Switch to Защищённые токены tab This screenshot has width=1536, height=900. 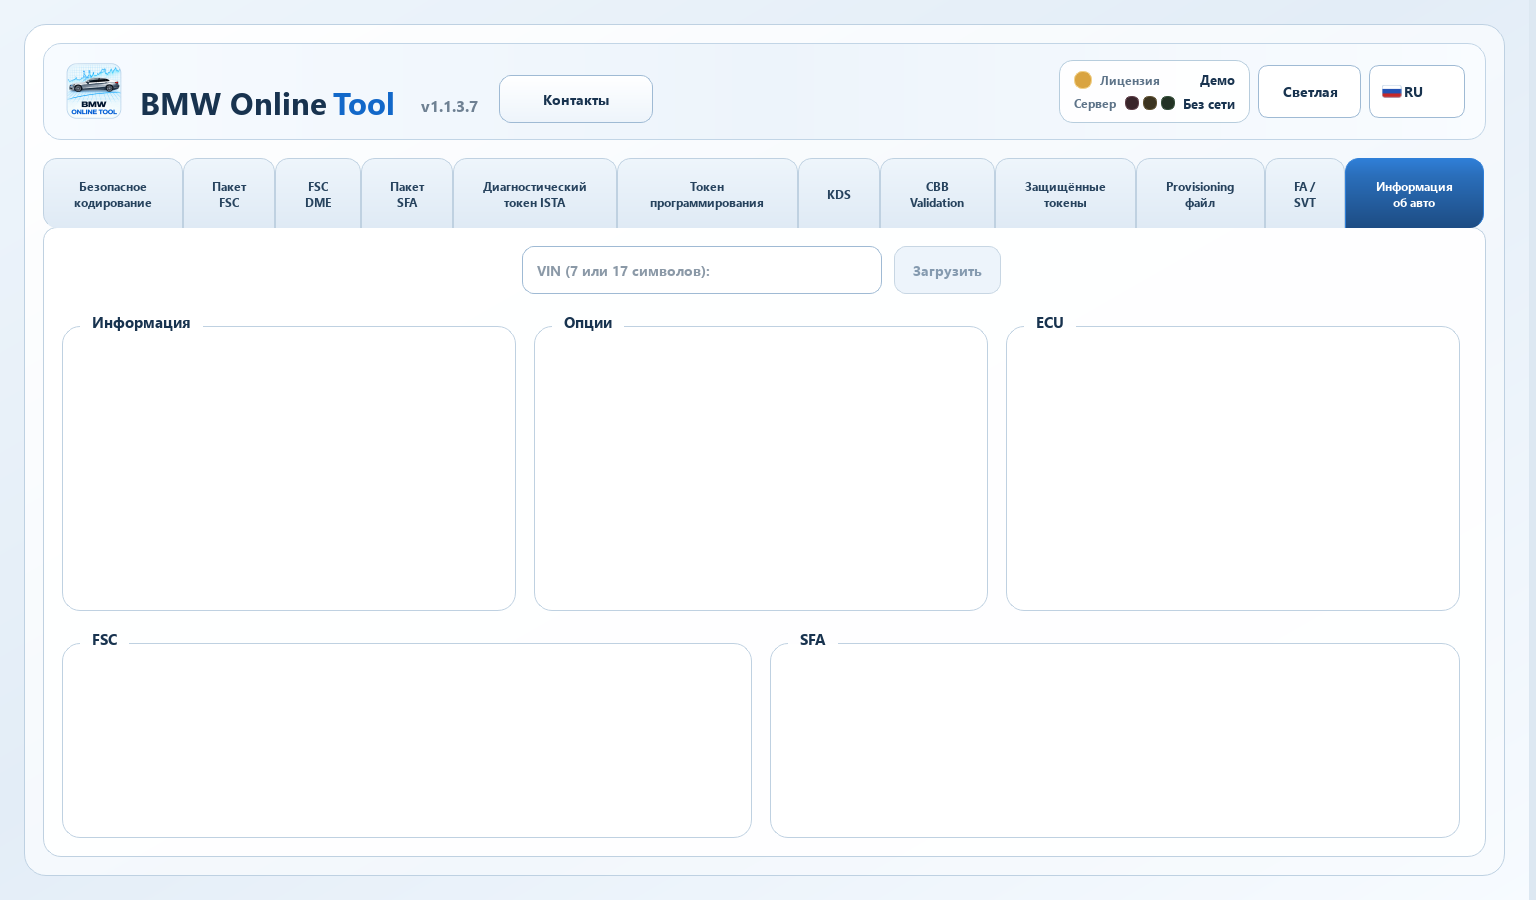point(1065,194)
